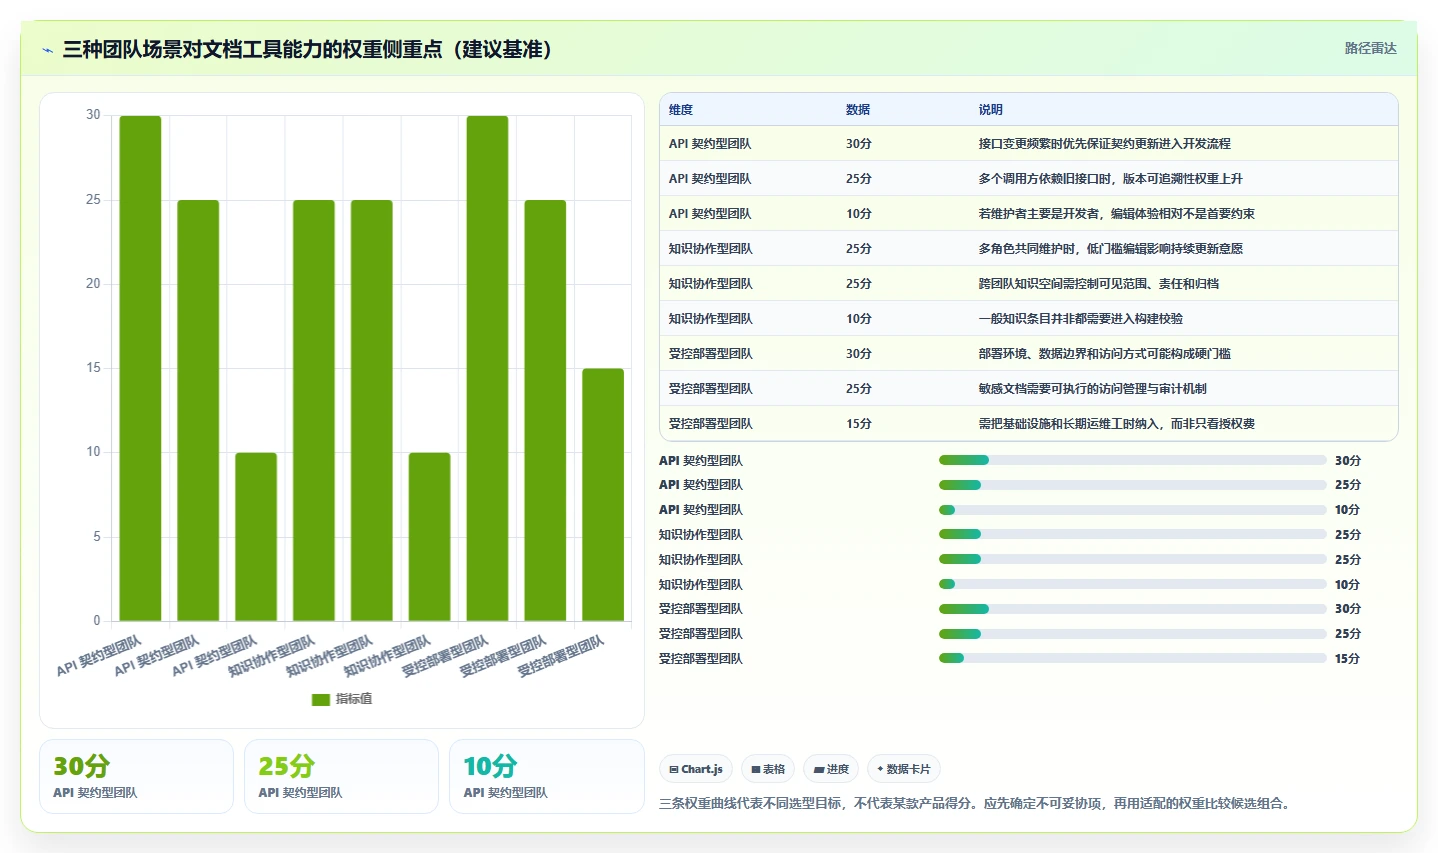
Task: Click chart bar for 受控部署型团队 at 30
Action: (x=487, y=368)
